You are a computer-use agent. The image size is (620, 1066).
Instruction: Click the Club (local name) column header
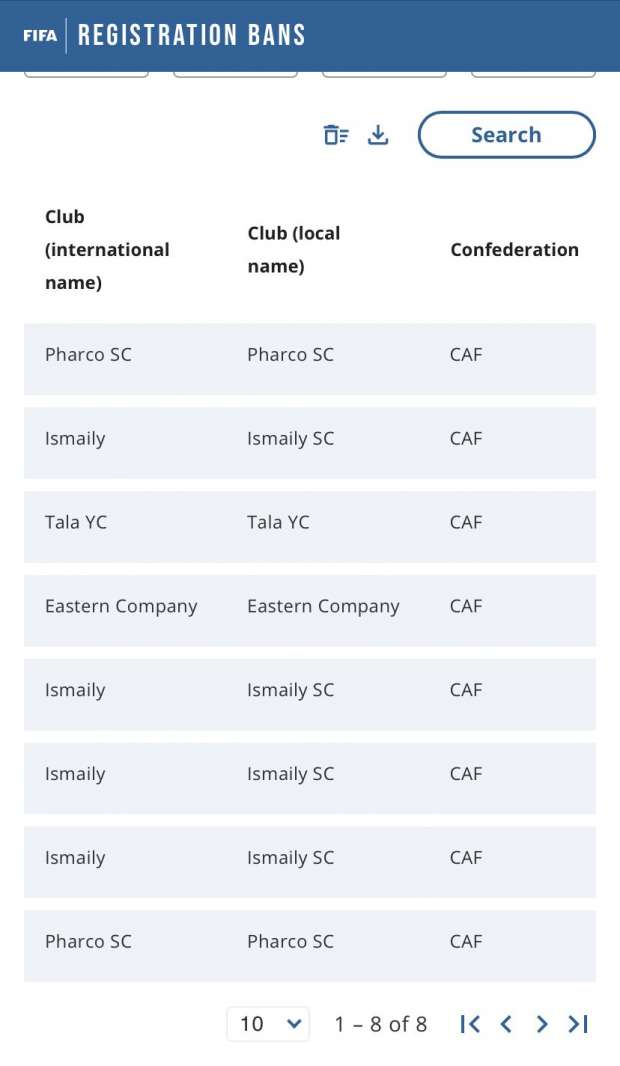[x=294, y=250]
